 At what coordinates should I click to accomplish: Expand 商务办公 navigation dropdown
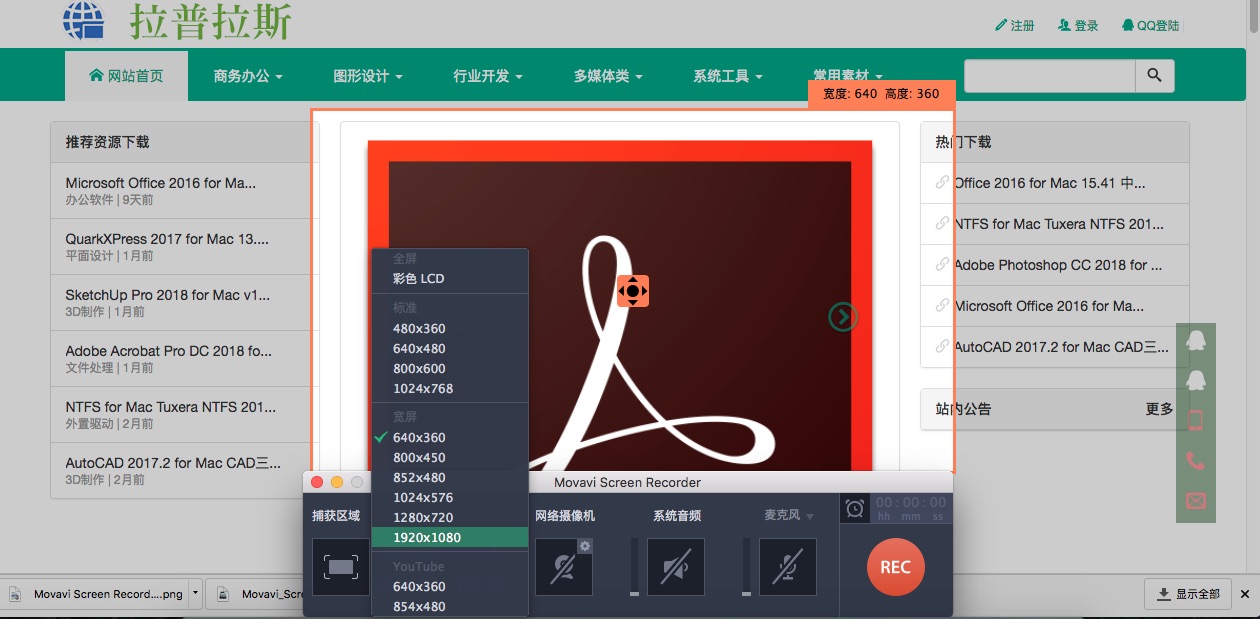(248, 76)
